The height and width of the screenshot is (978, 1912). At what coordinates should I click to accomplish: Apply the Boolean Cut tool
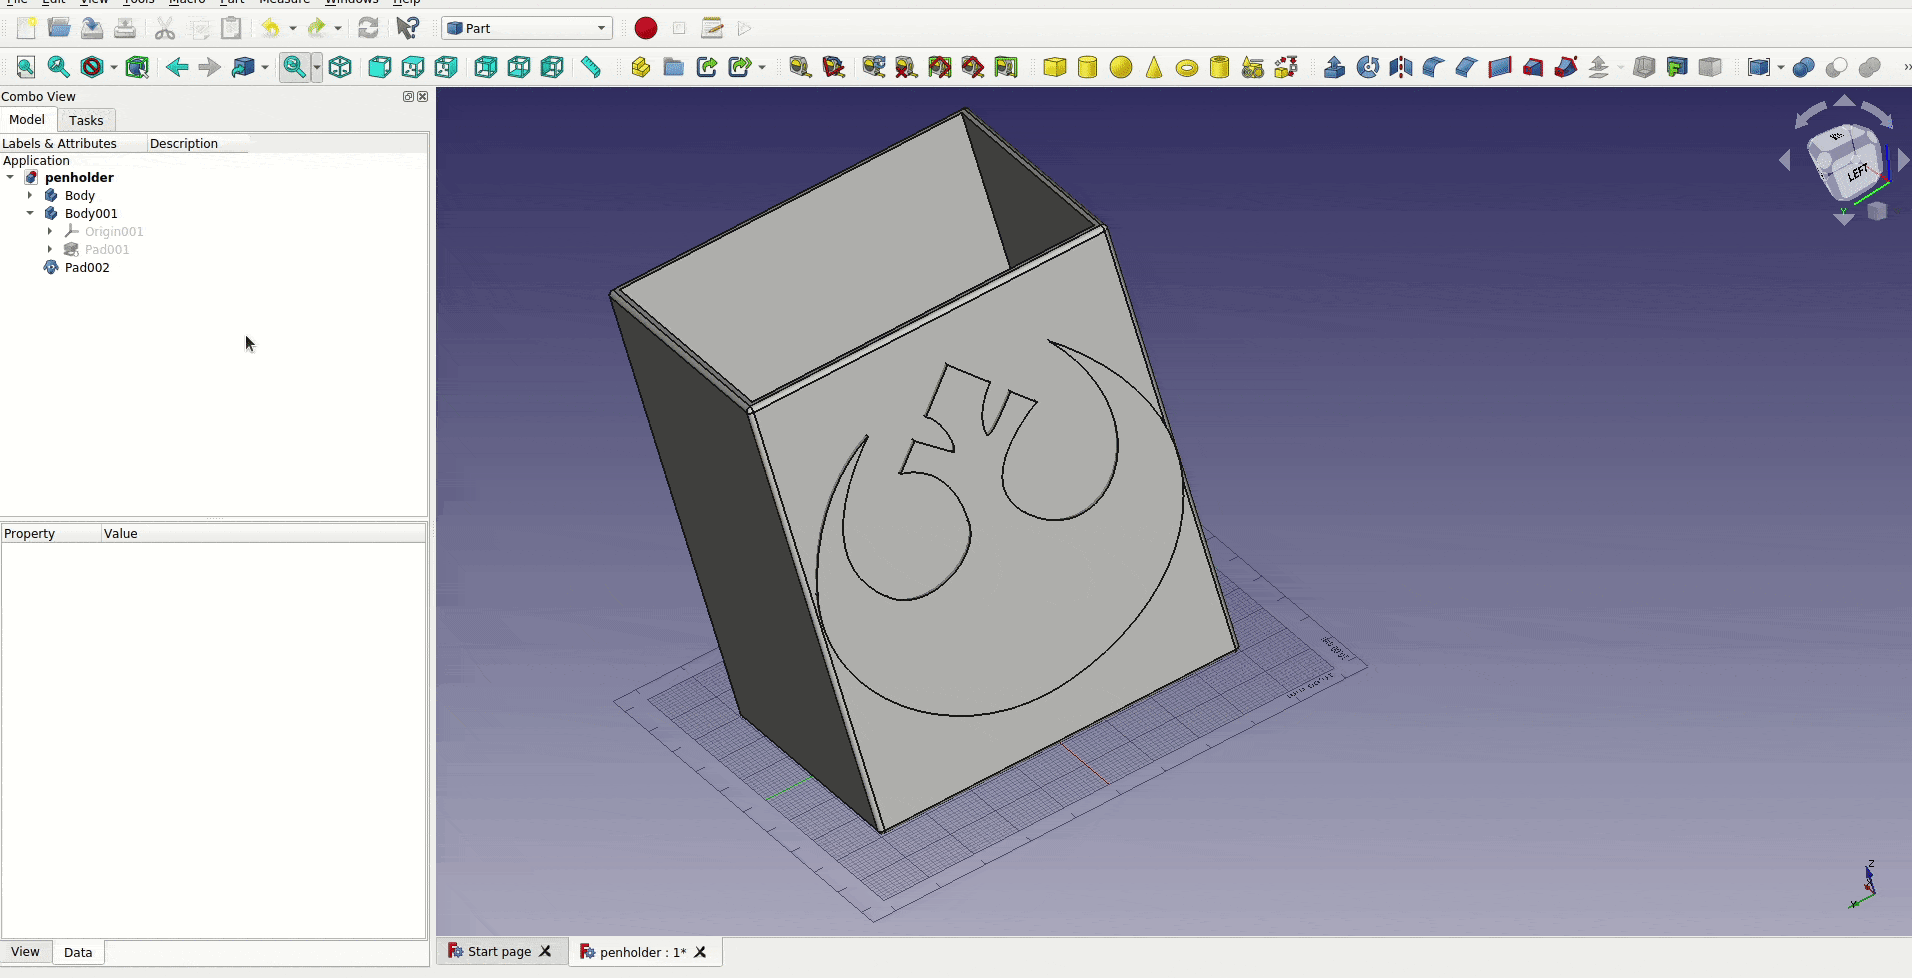[x=1837, y=67]
